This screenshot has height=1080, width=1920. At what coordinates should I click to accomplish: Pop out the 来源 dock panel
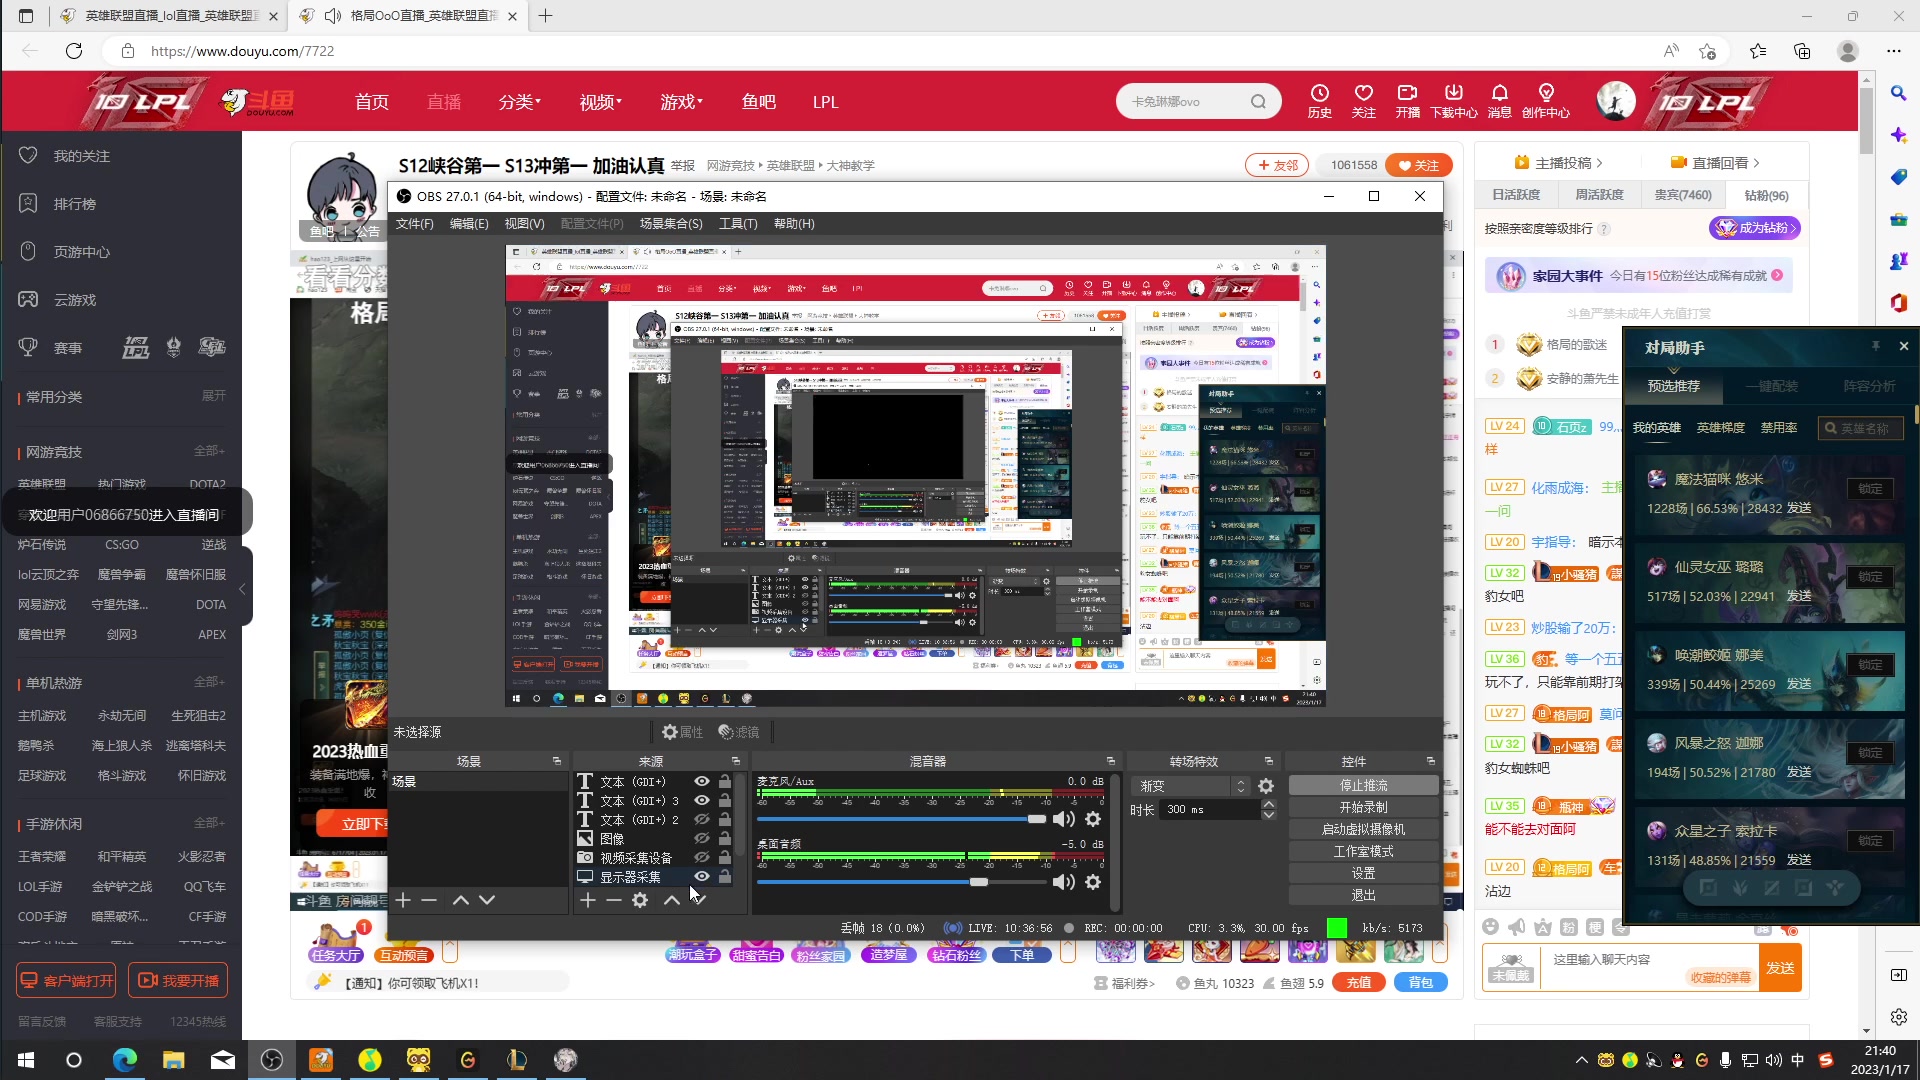coord(736,761)
